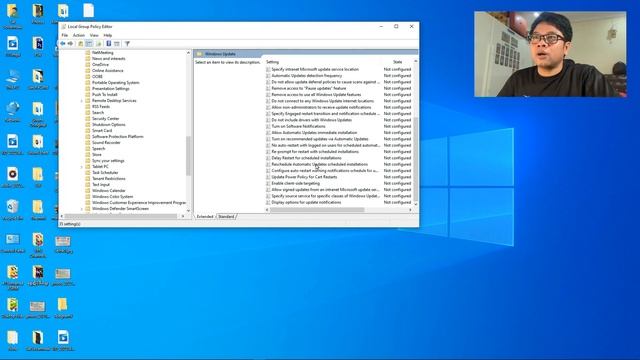Click the tree pane vertical scrollbar thumb
Viewport: 640px width, 360px height.
(188, 156)
